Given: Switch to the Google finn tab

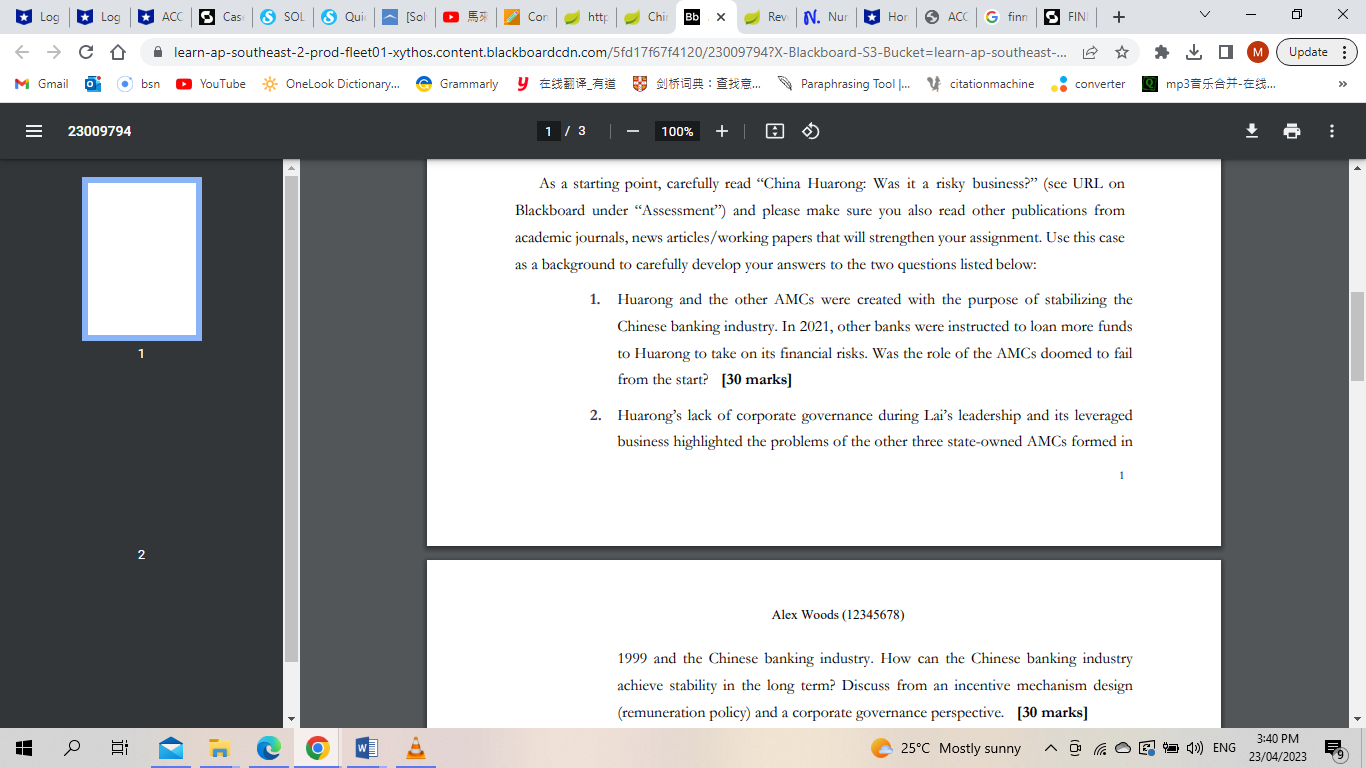Looking at the screenshot, I should coord(1005,17).
